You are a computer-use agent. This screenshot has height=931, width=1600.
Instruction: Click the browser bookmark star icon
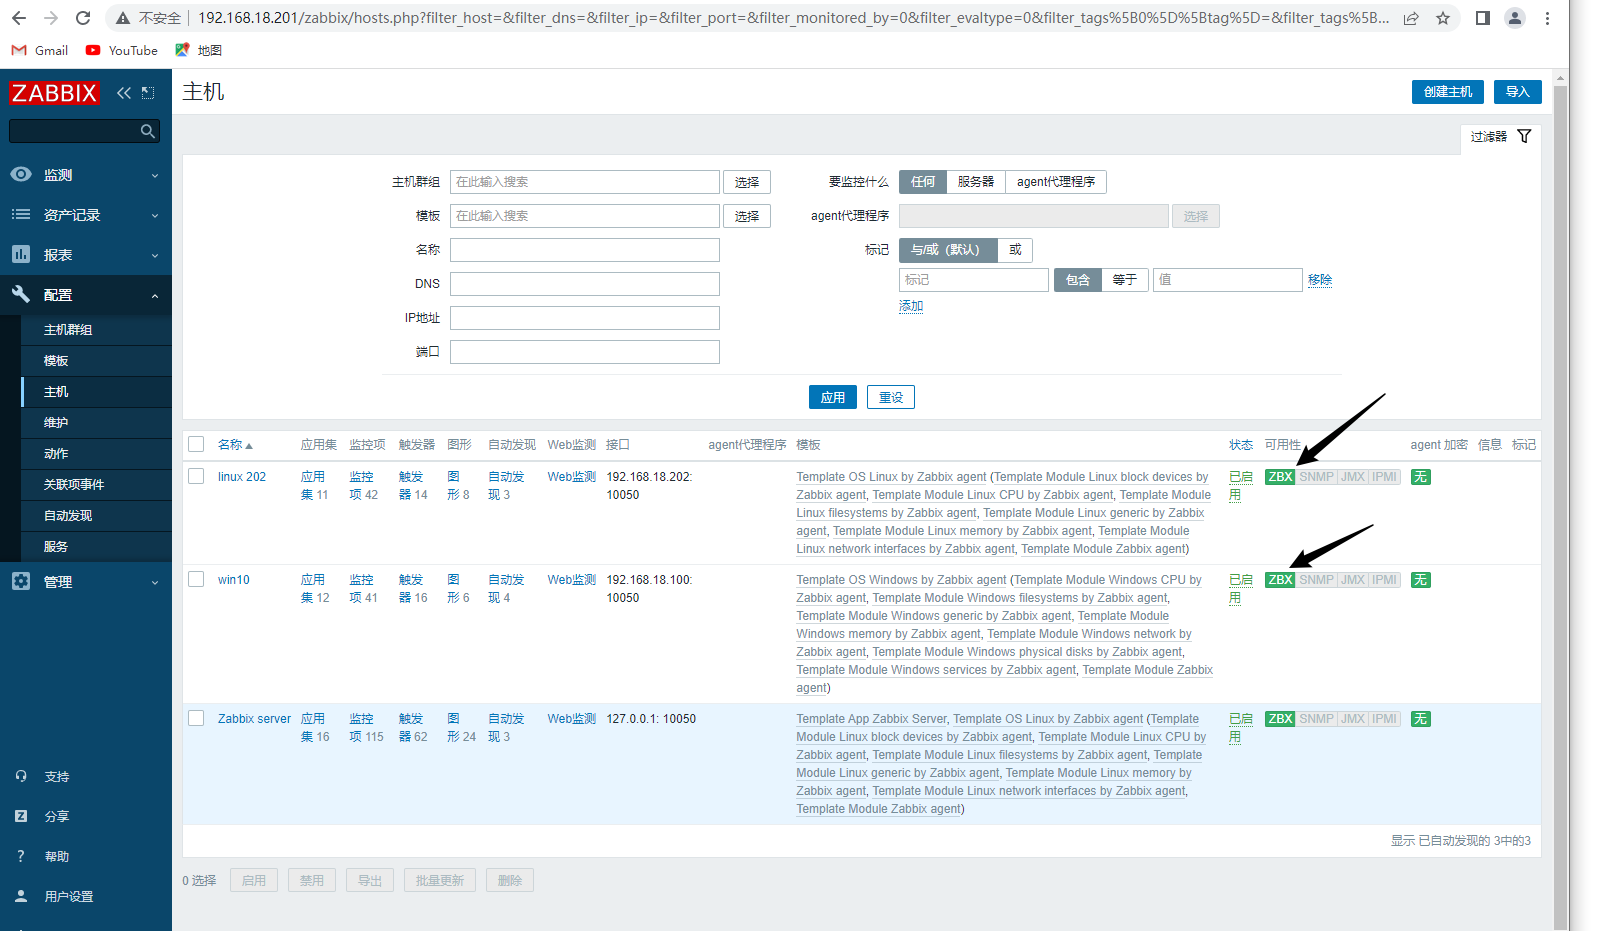coord(1443,18)
